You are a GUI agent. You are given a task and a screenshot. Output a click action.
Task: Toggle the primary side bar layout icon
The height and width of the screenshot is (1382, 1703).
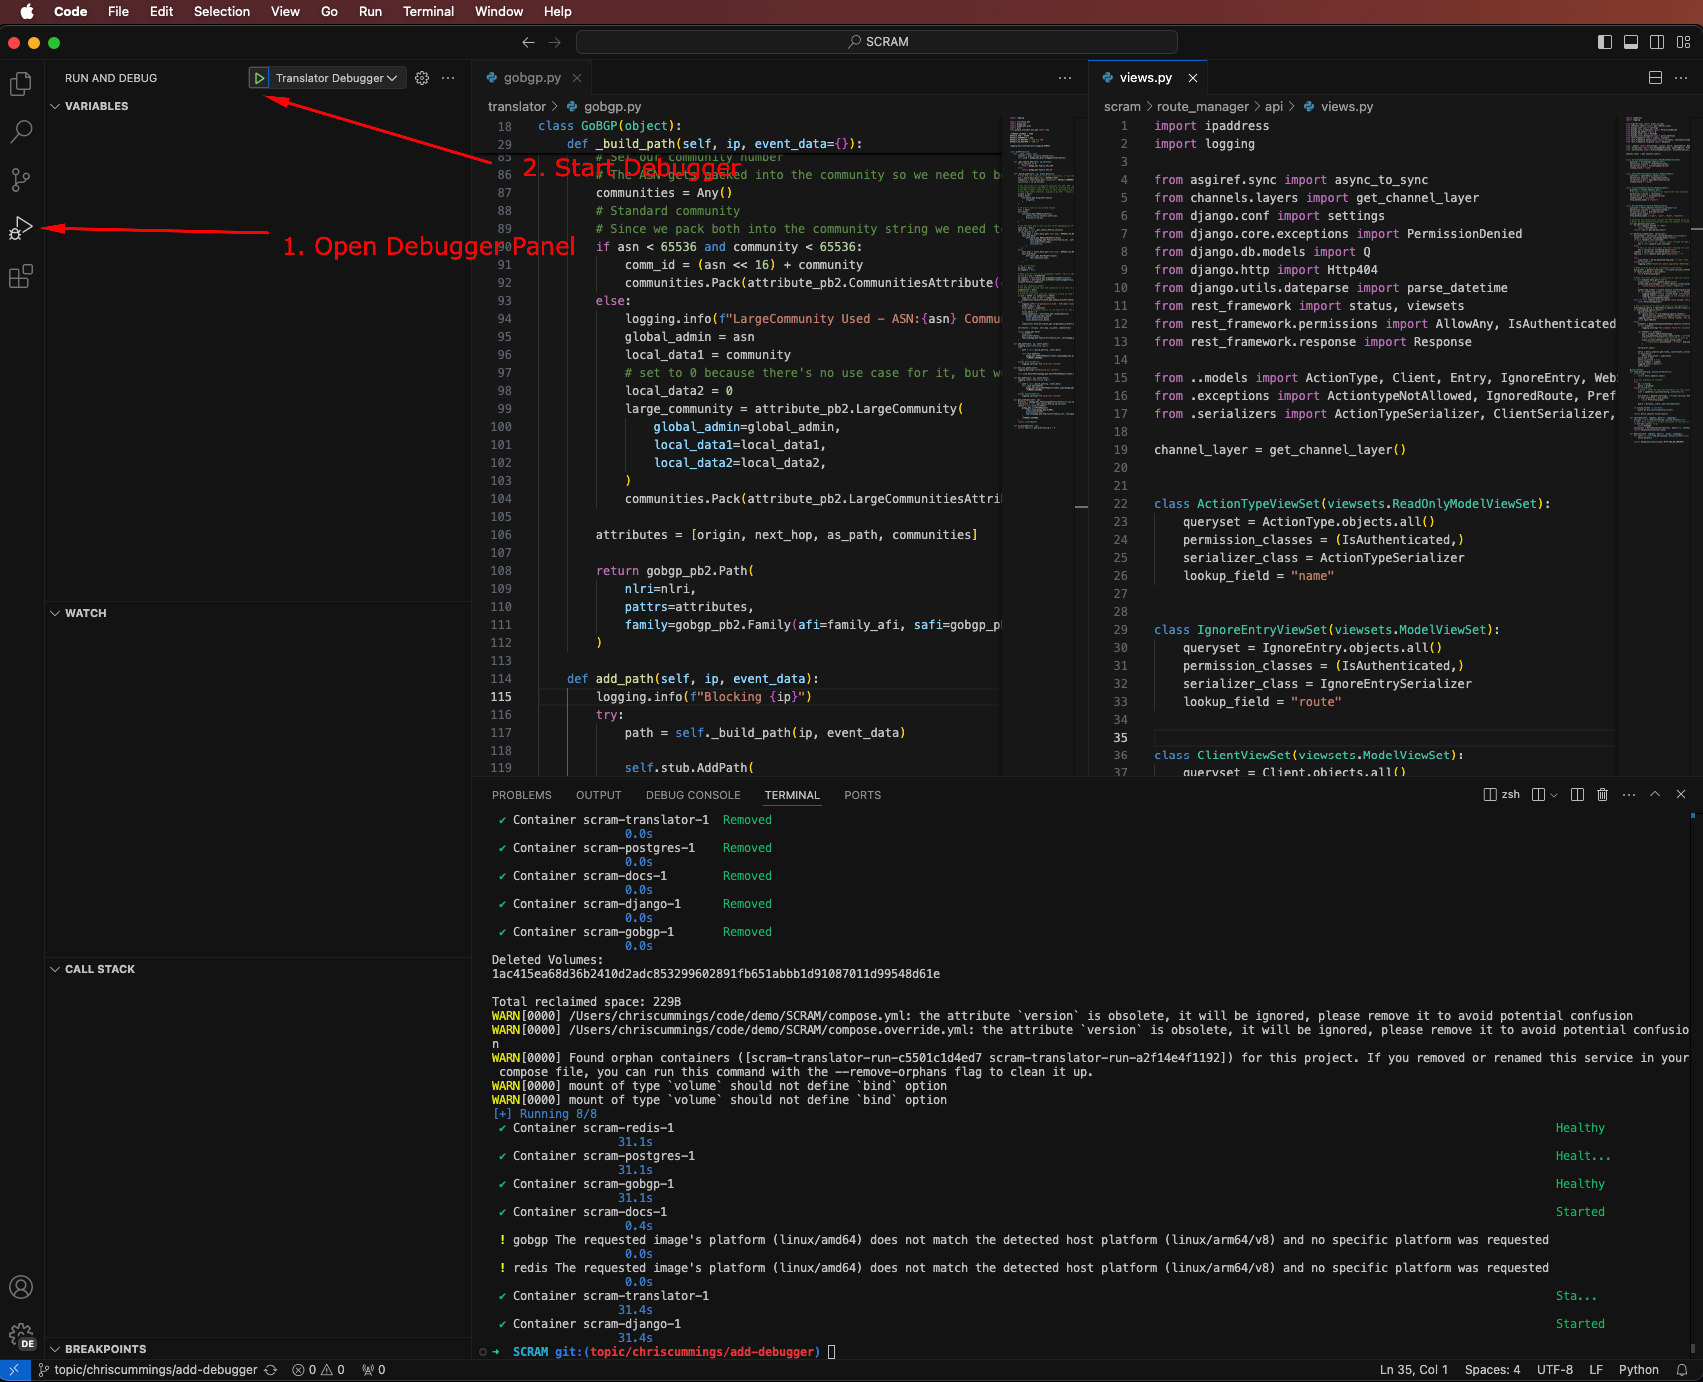pyautogui.click(x=1605, y=42)
